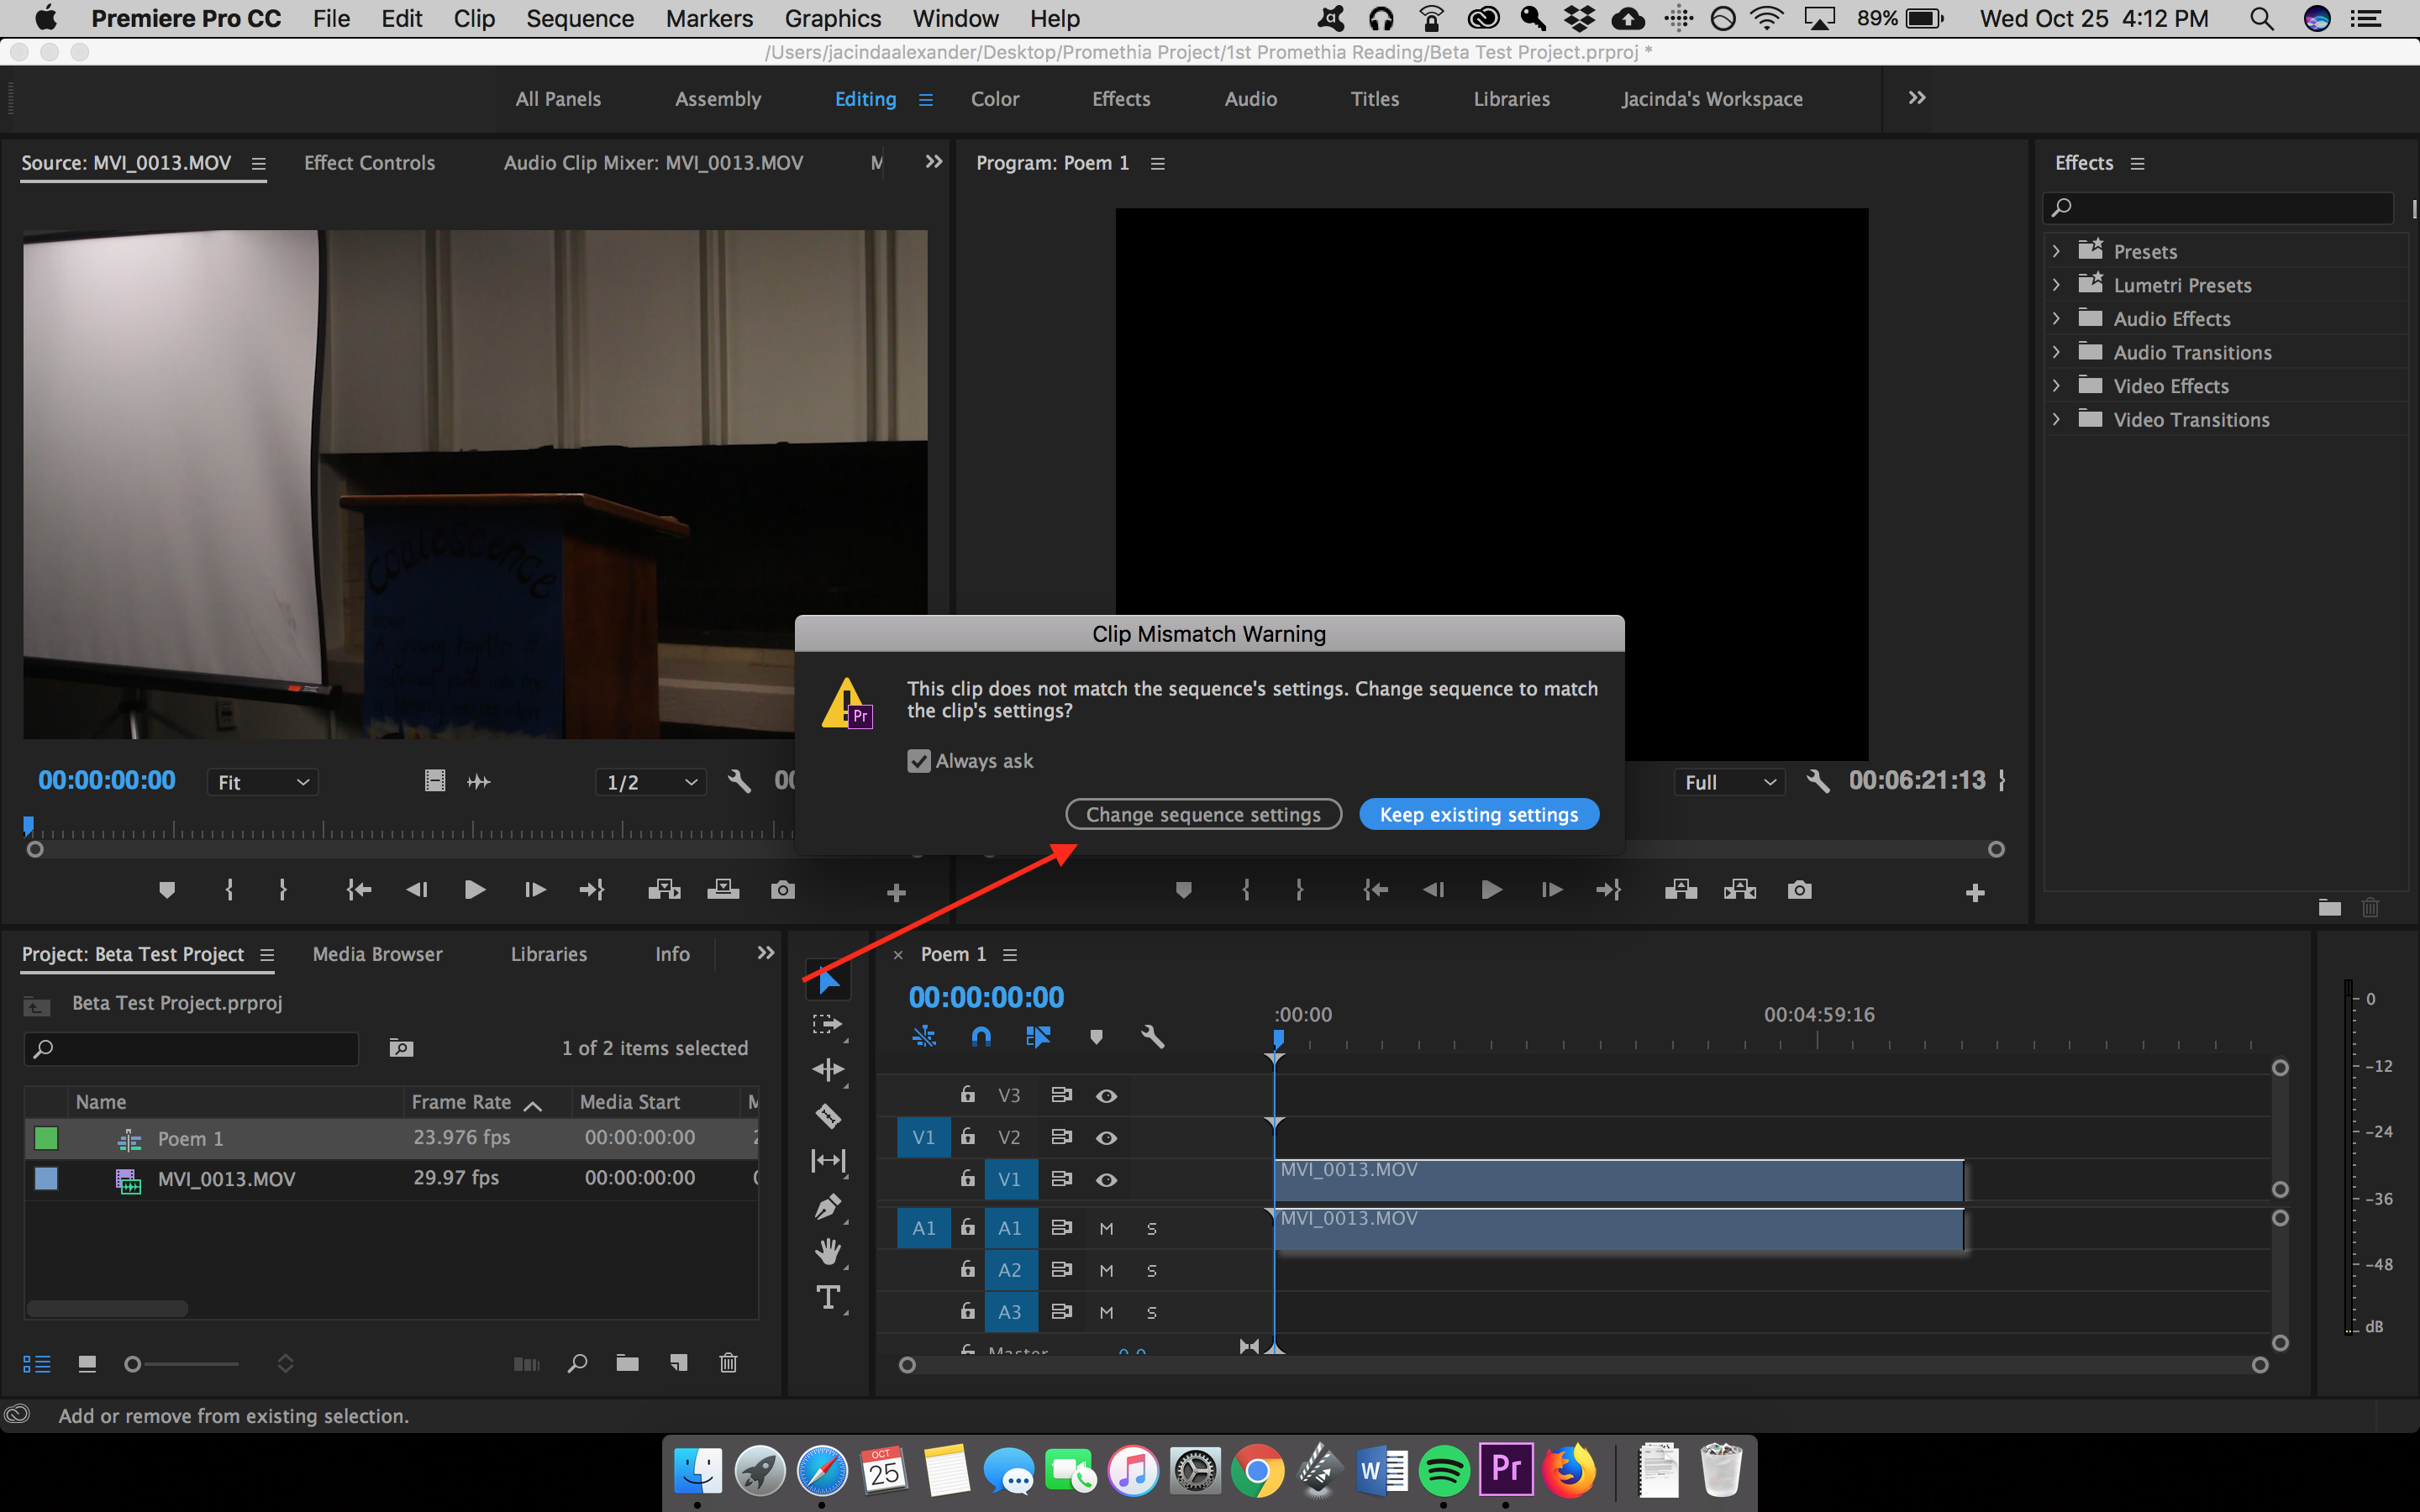Expand the Video Transitions folder
Screen dimensions: 2420x1512
click(x=2056, y=419)
